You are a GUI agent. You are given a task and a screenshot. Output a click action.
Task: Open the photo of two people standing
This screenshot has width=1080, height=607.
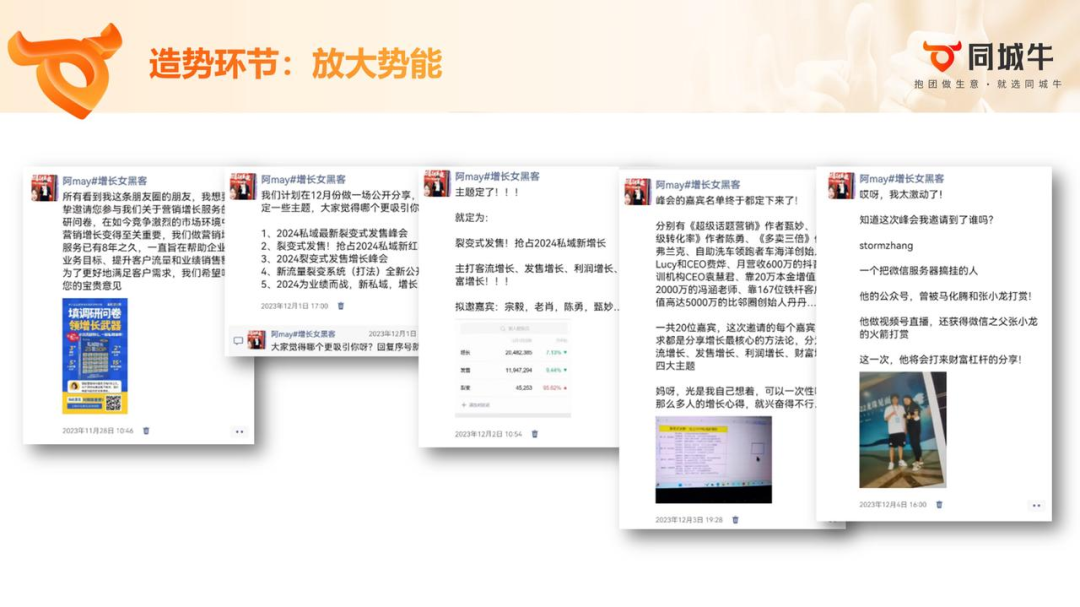point(903,430)
